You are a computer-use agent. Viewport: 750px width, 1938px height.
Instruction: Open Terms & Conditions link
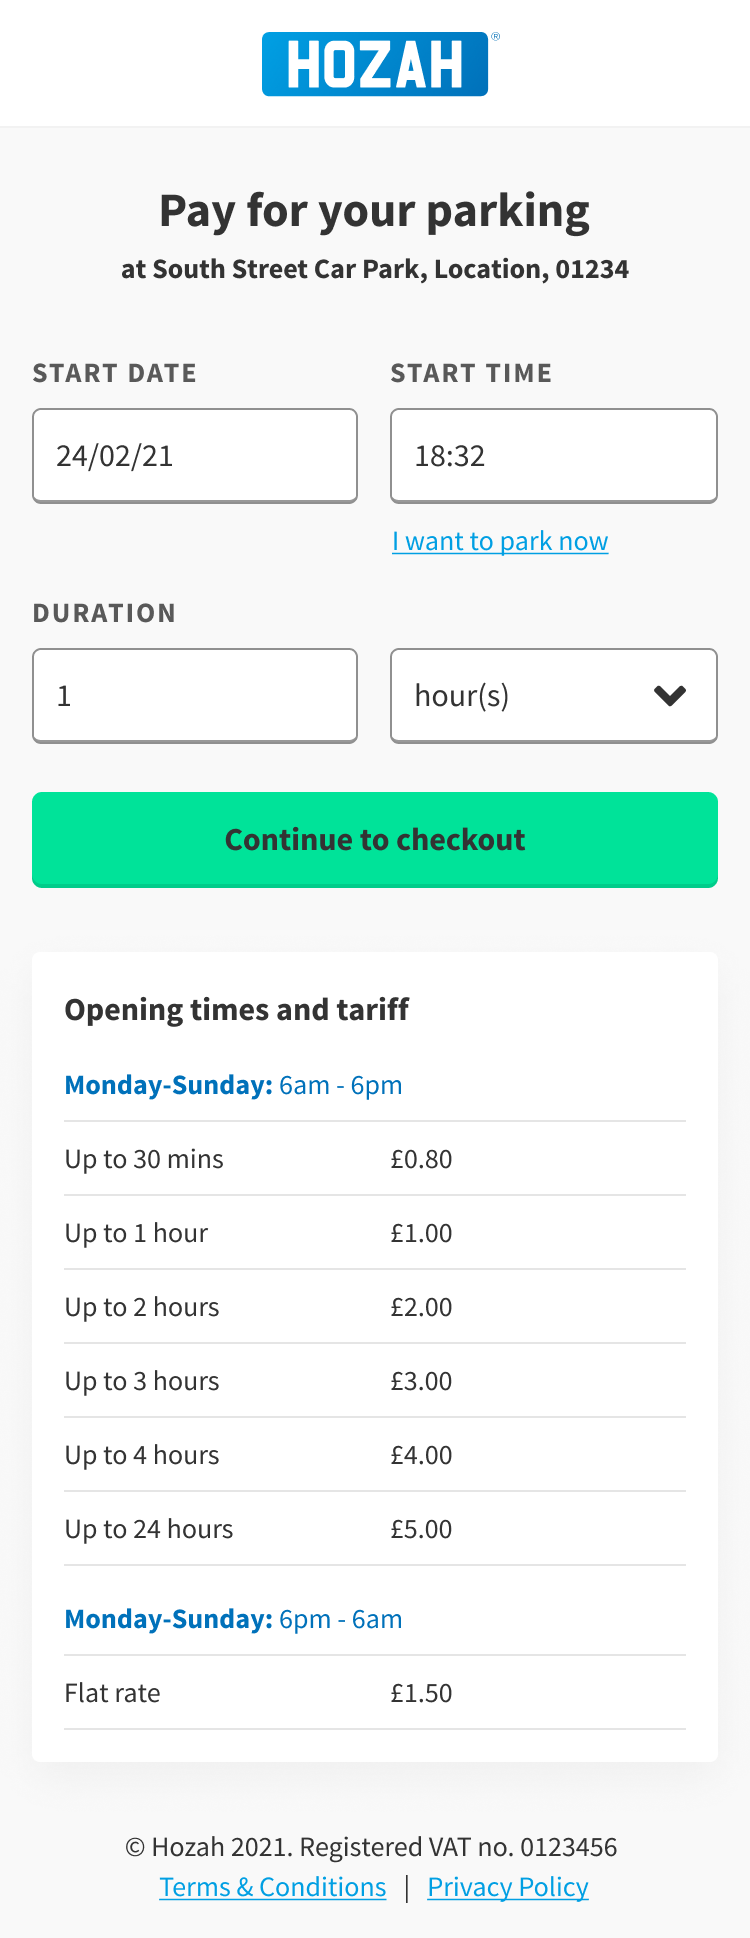(273, 1887)
